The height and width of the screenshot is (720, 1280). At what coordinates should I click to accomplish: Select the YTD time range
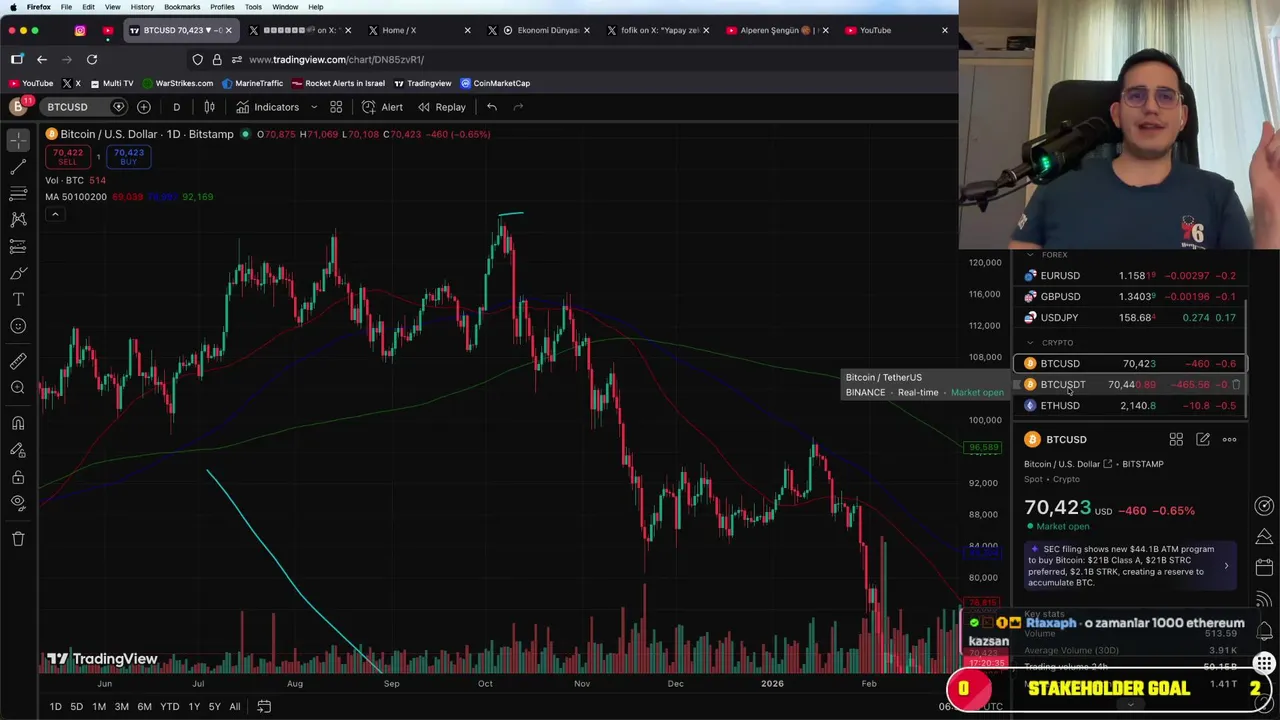[170, 707]
